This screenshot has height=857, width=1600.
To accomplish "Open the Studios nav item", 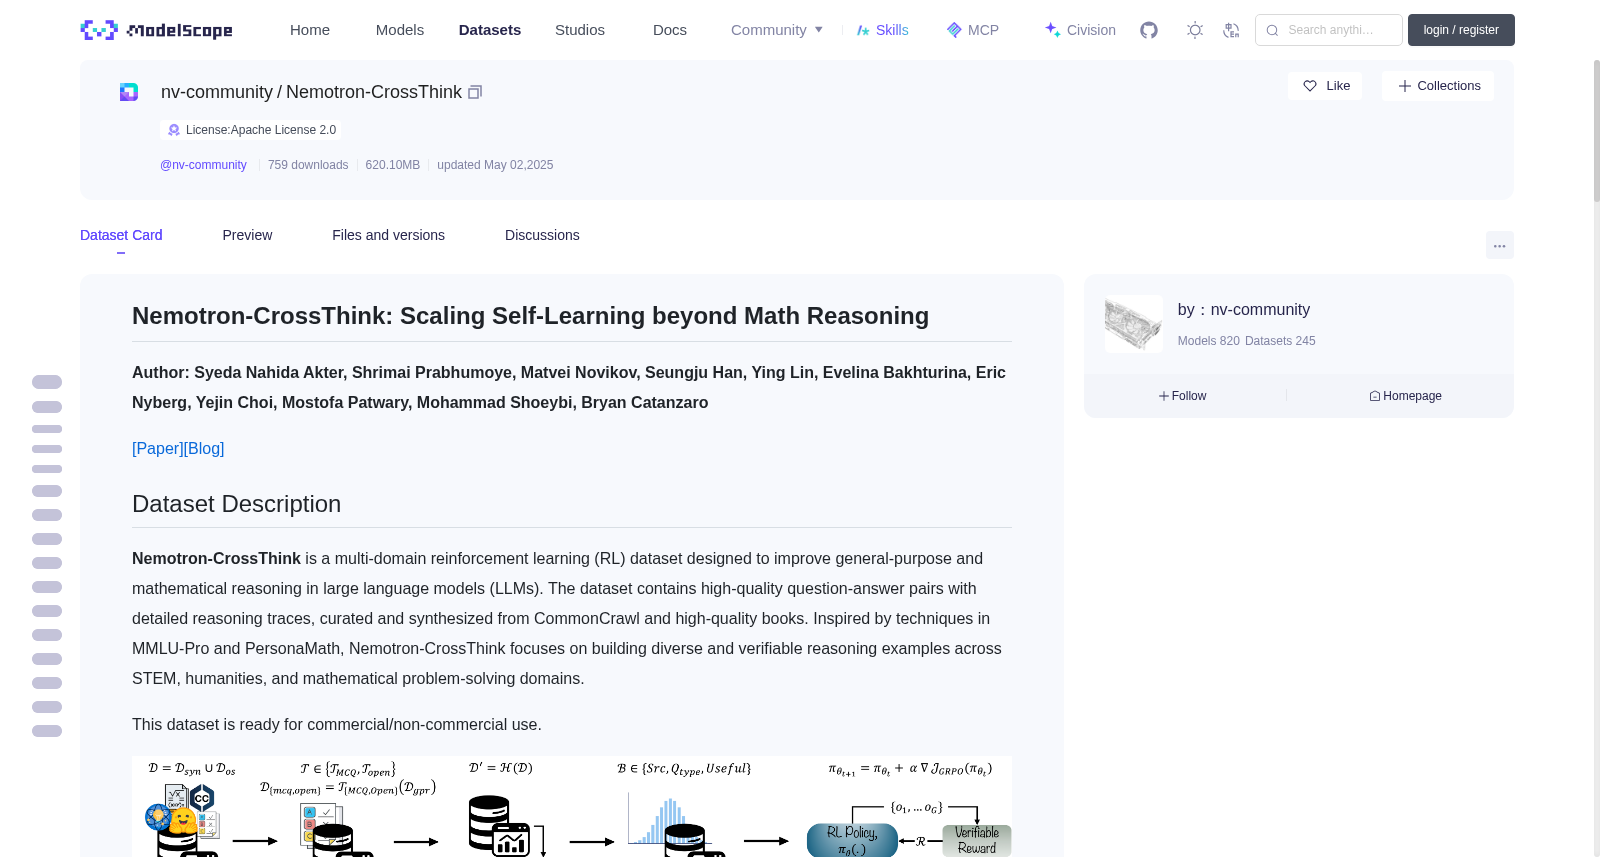I will pyautogui.click(x=580, y=30).
